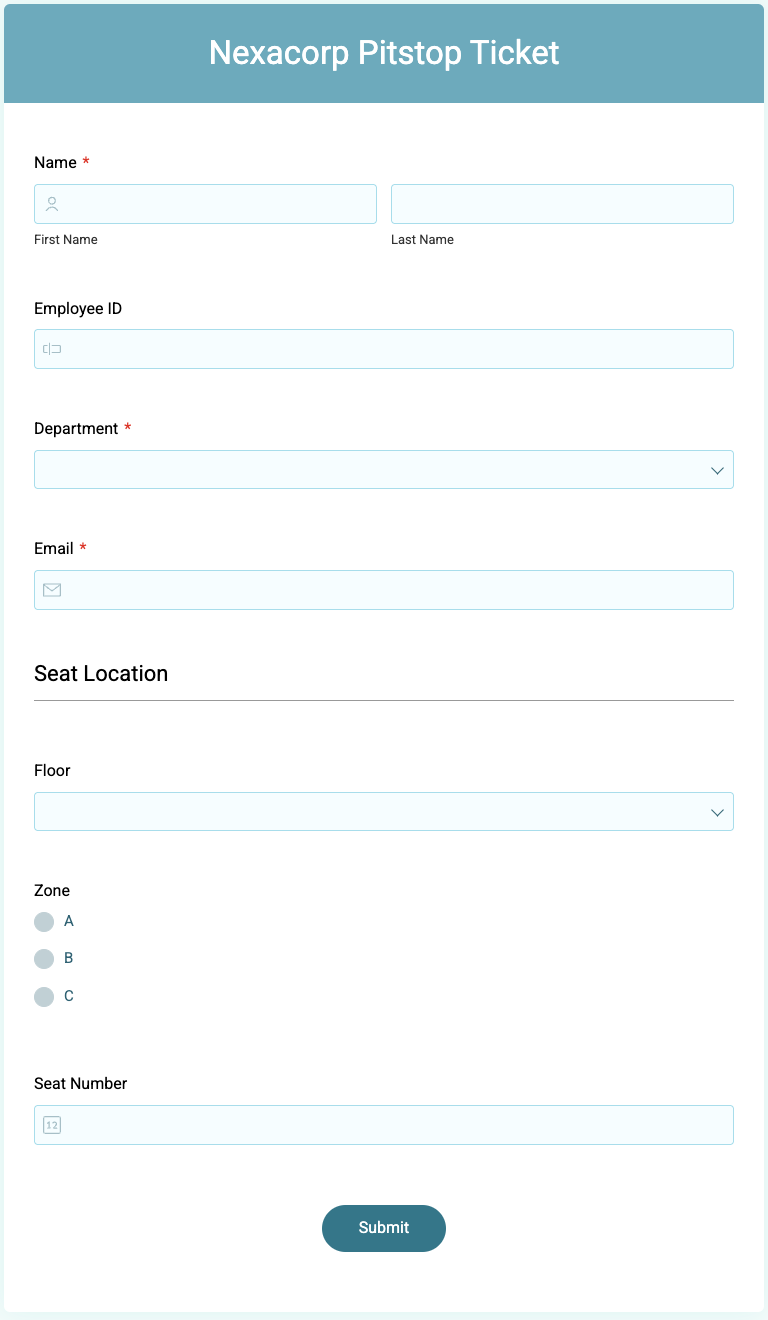Open the Department dropdown
This screenshot has height=1320, width=768.
coord(370,470)
